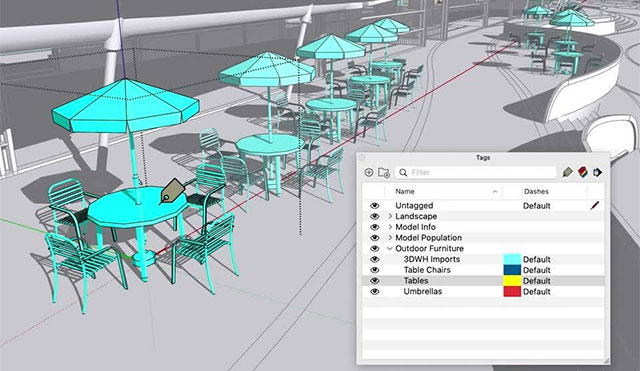Open Dashes dropdown for 3DWH Imports
The image size is (640, 371).
[537, 260]
